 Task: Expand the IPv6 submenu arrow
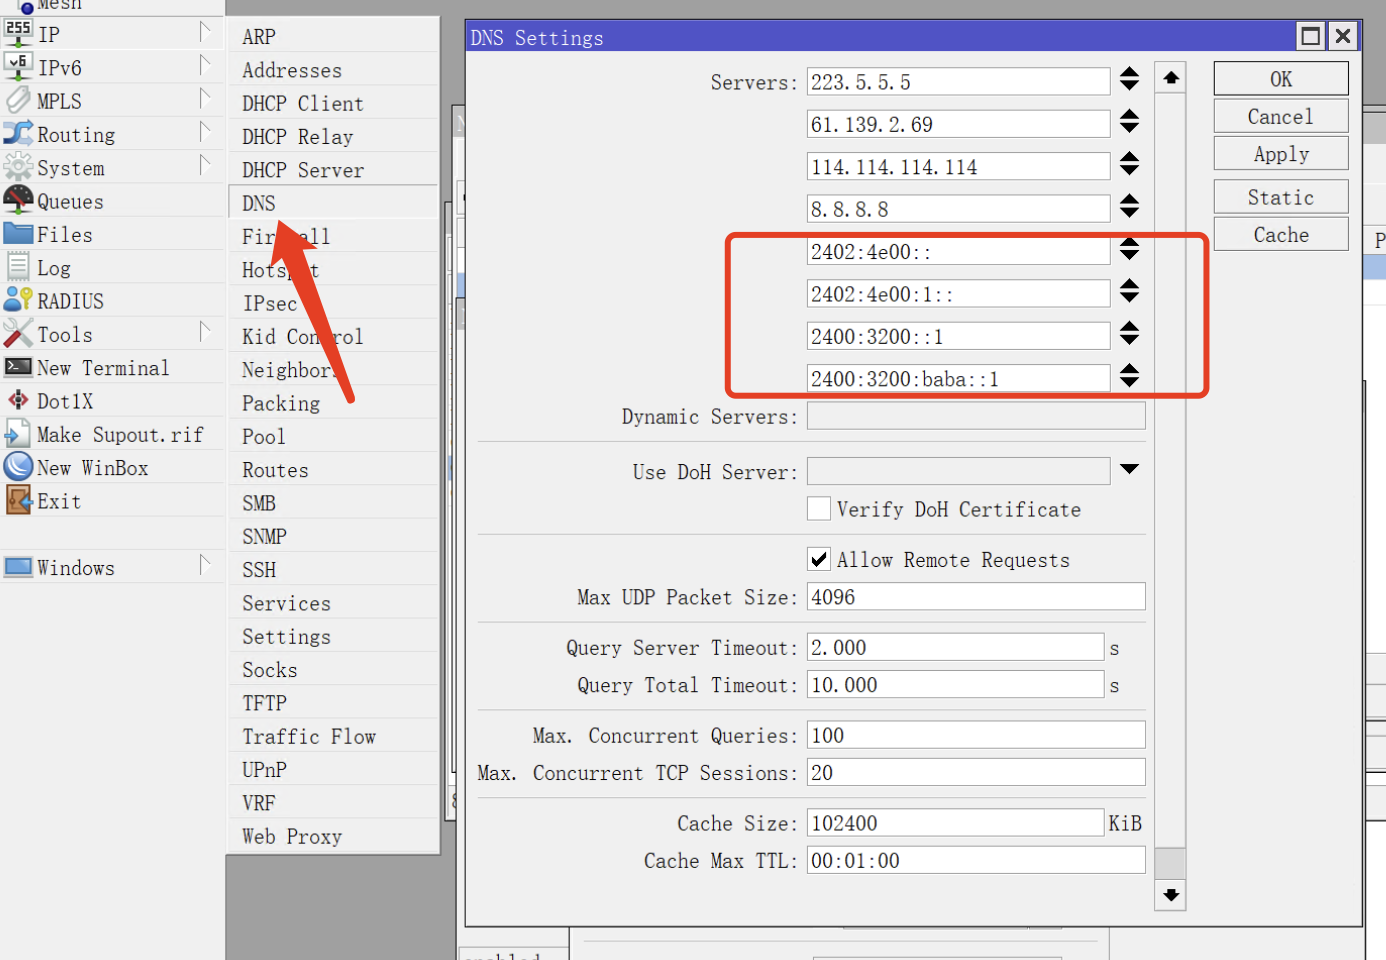pyautogui.click(x=204, y=66)
